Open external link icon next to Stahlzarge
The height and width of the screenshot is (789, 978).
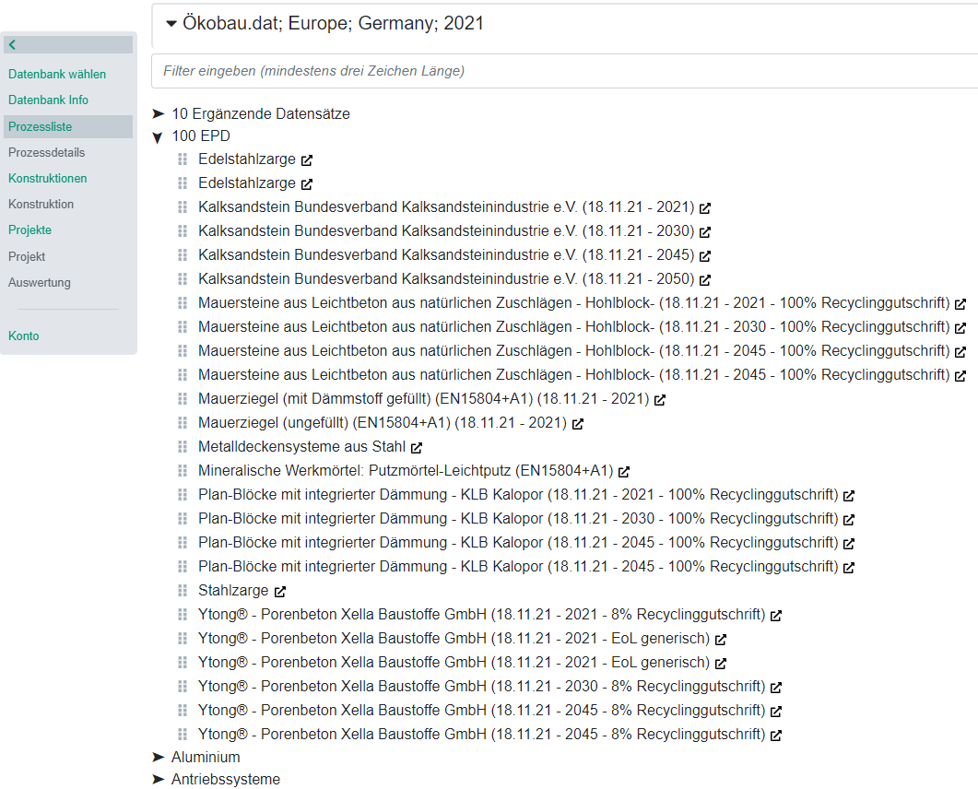(280, 591)
